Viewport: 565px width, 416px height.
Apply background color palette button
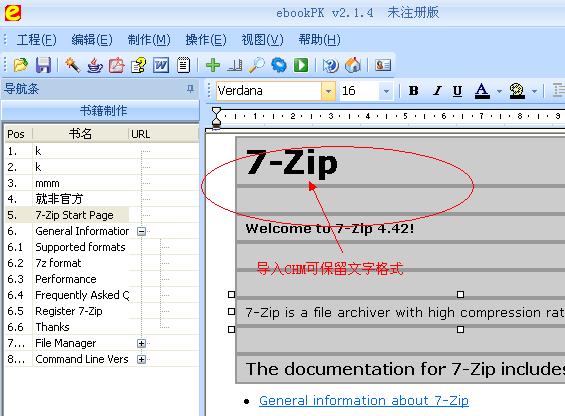[517, 90]
